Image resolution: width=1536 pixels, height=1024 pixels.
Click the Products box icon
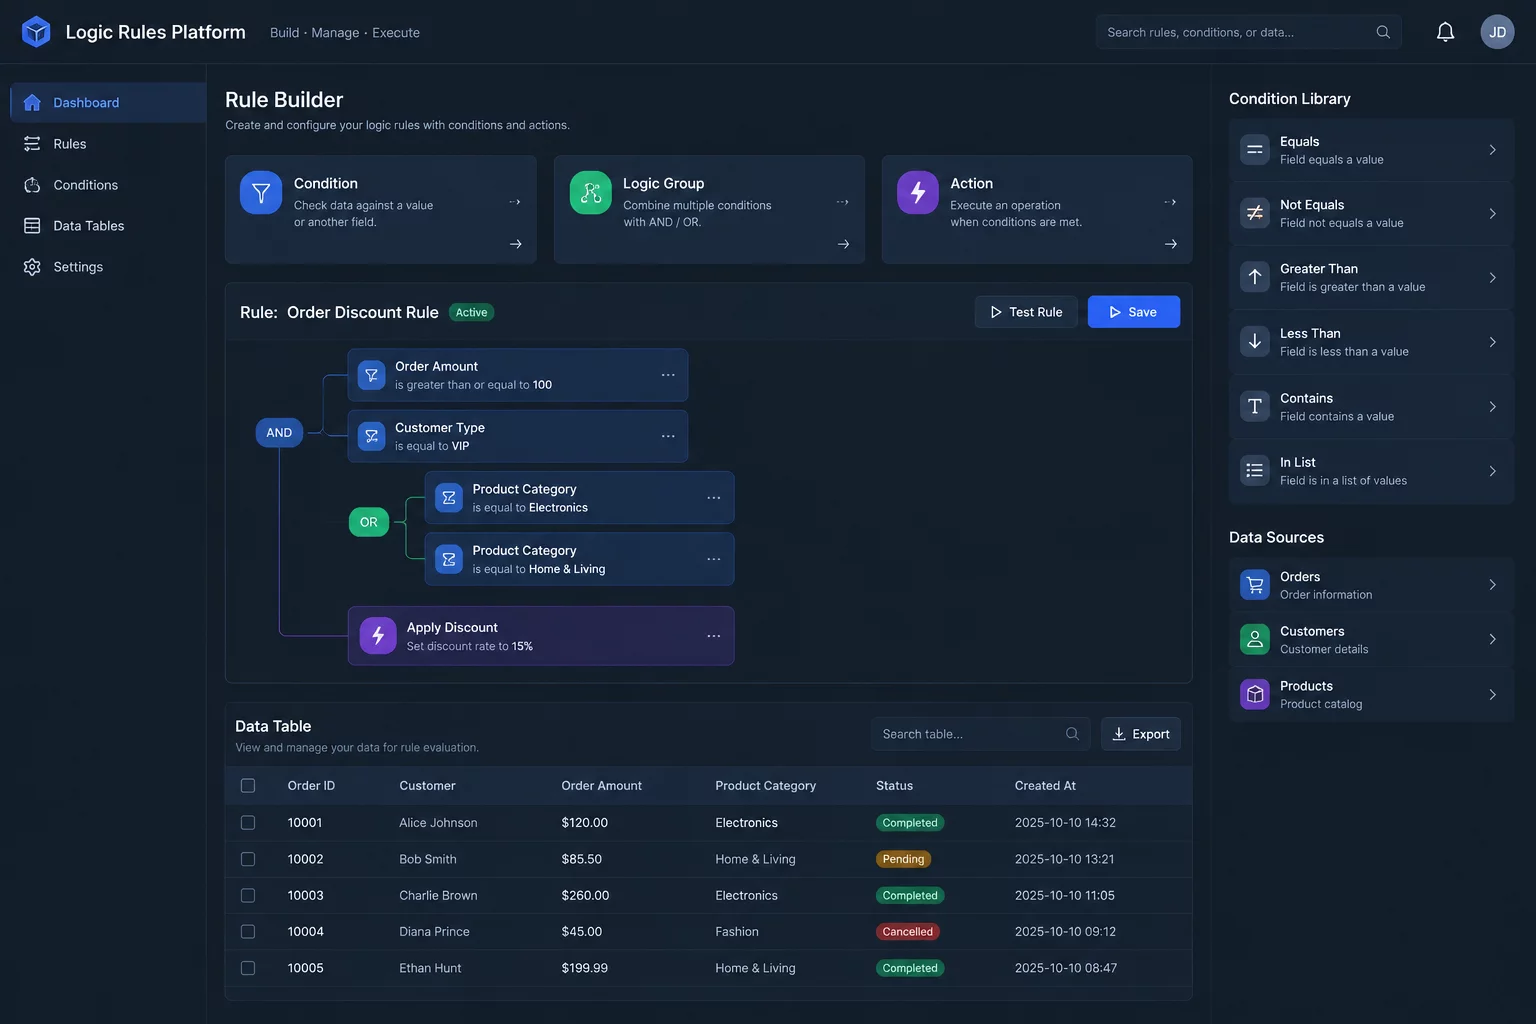1255,694
